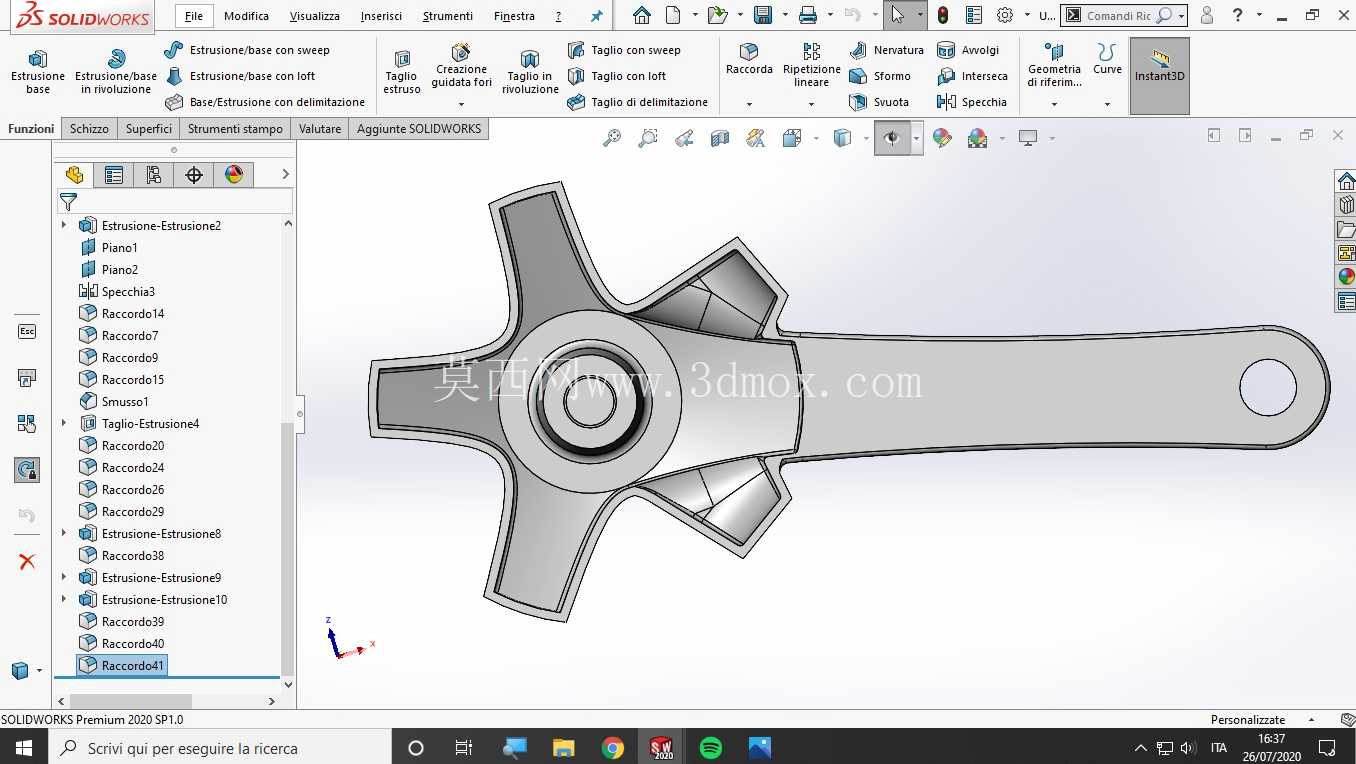Open Spotify from Windows taskbar

711,747
